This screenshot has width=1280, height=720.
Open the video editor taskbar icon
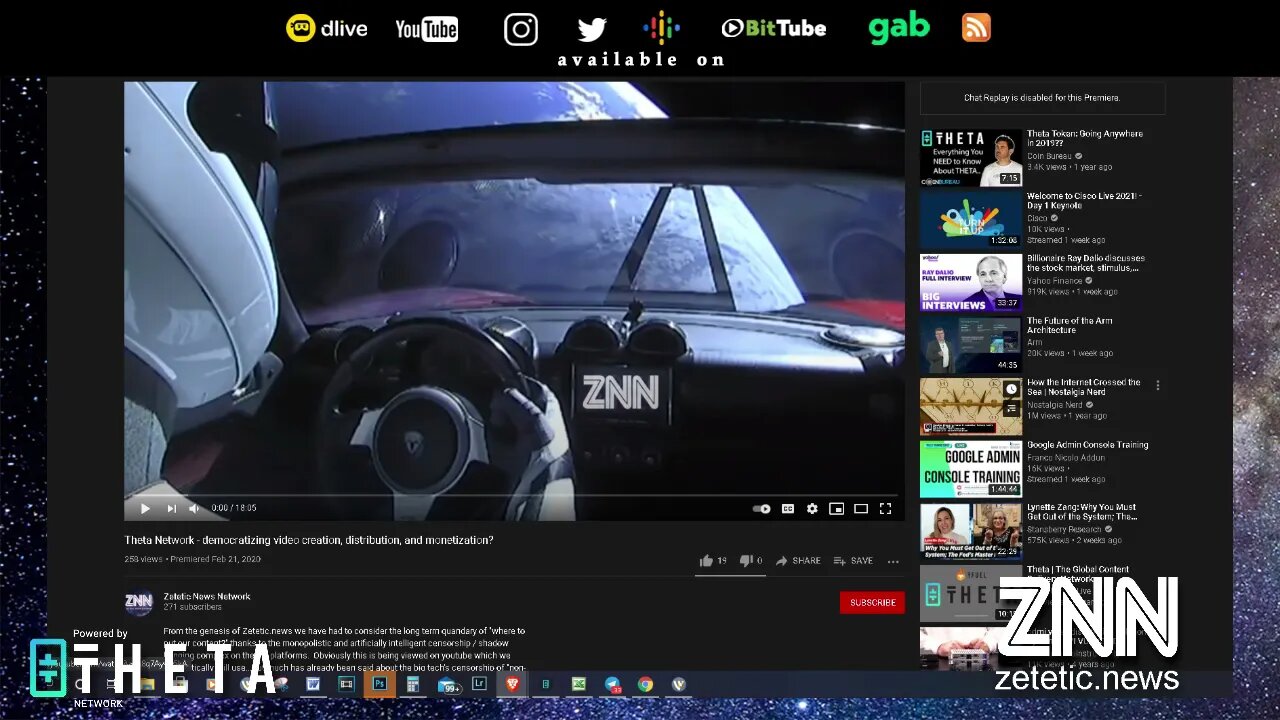point(346,684)
